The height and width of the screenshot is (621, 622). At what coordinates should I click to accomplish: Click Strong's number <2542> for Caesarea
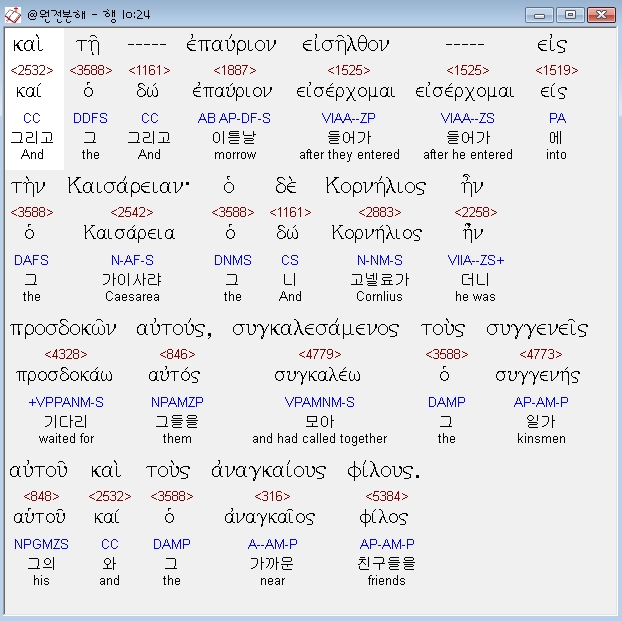click(131, 212)
